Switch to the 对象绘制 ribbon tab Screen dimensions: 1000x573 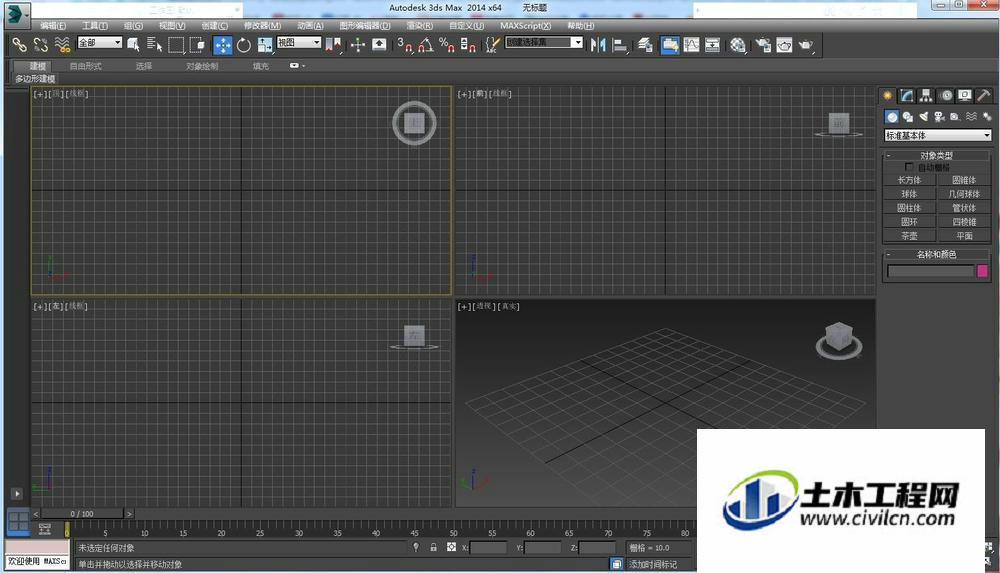point(202,66)
